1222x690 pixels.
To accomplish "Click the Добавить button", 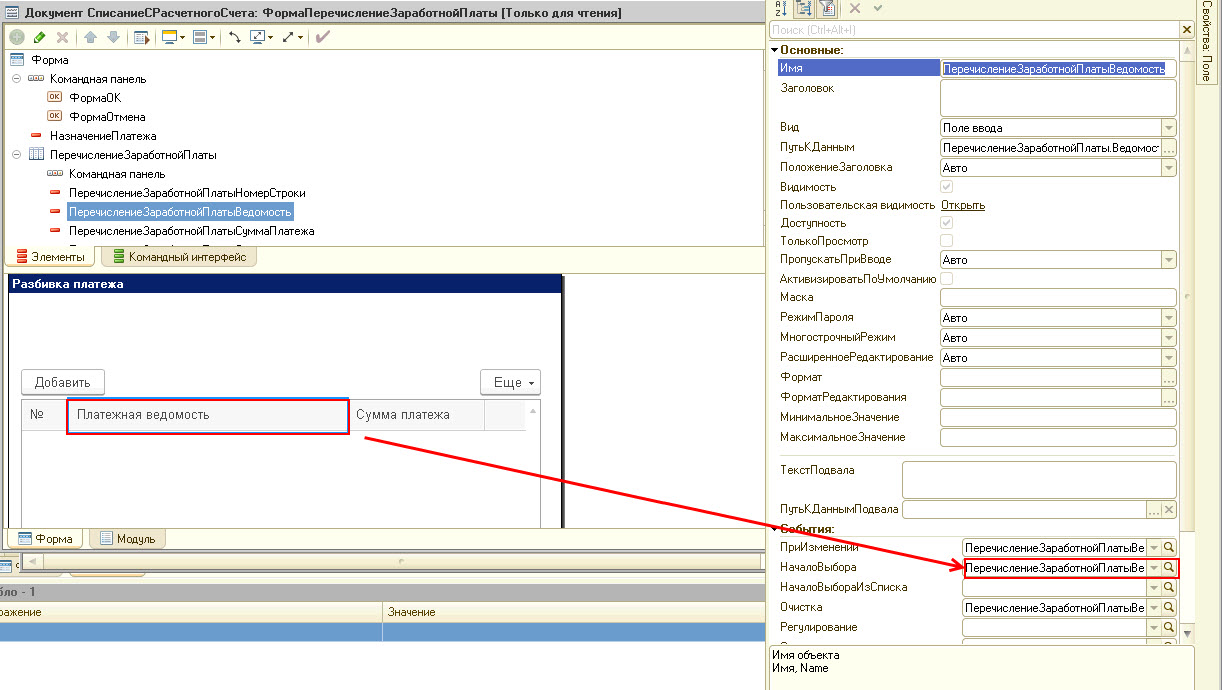I will (63, 382).
